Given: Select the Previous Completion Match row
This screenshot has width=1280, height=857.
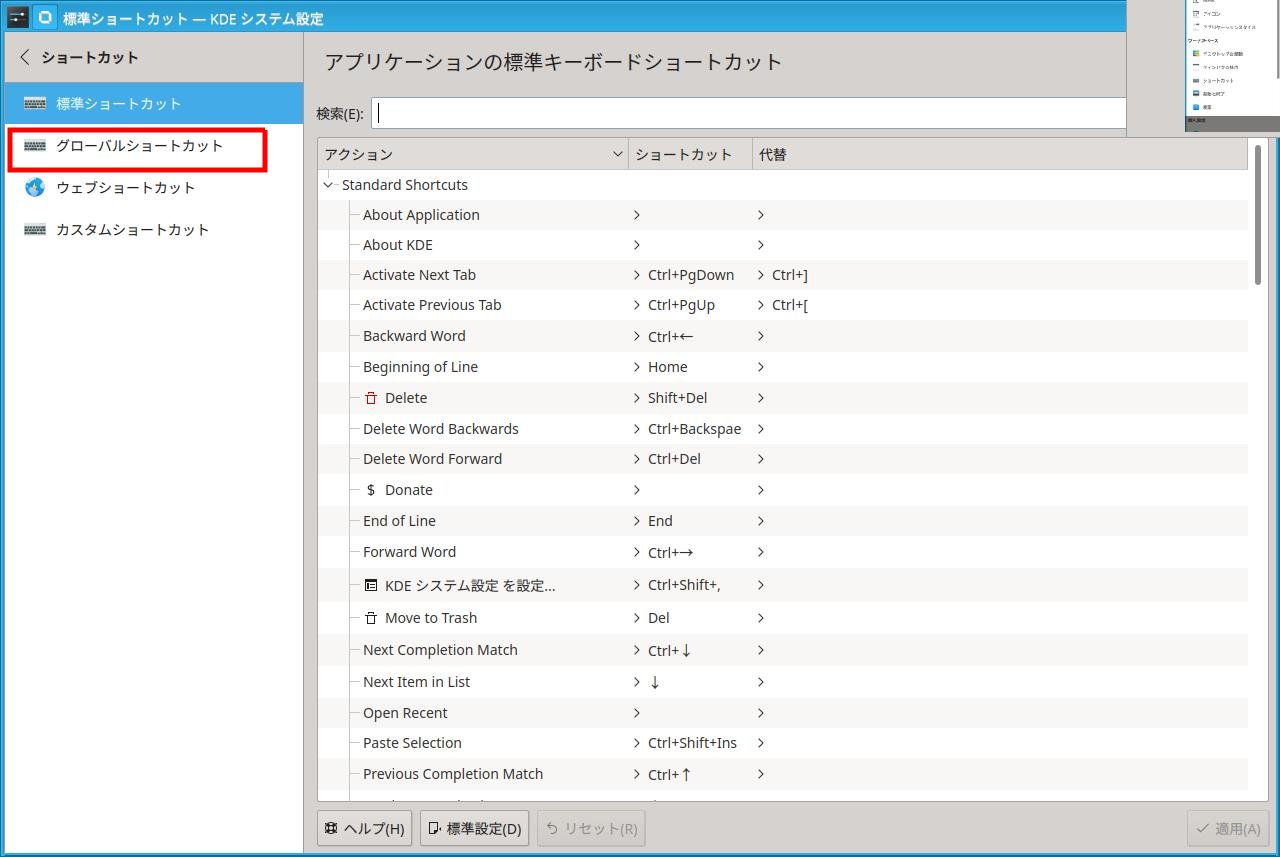Looking at the screenshot, I should 783,774.
